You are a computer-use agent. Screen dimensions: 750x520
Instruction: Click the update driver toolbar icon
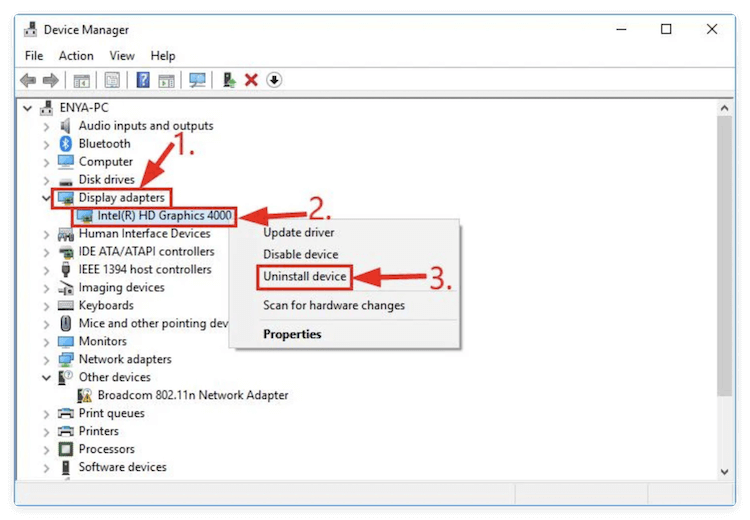[x=229, y=79]
